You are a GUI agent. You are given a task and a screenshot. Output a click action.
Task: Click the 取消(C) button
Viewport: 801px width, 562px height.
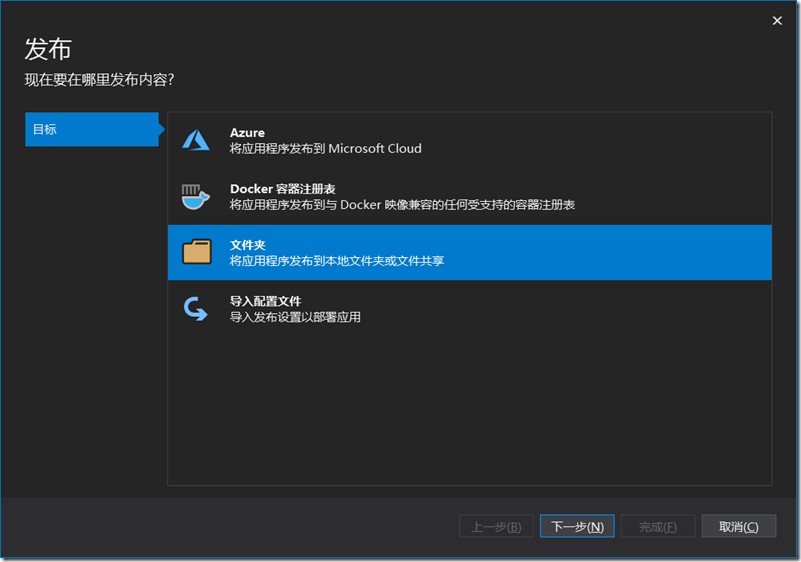click(739, 526)
